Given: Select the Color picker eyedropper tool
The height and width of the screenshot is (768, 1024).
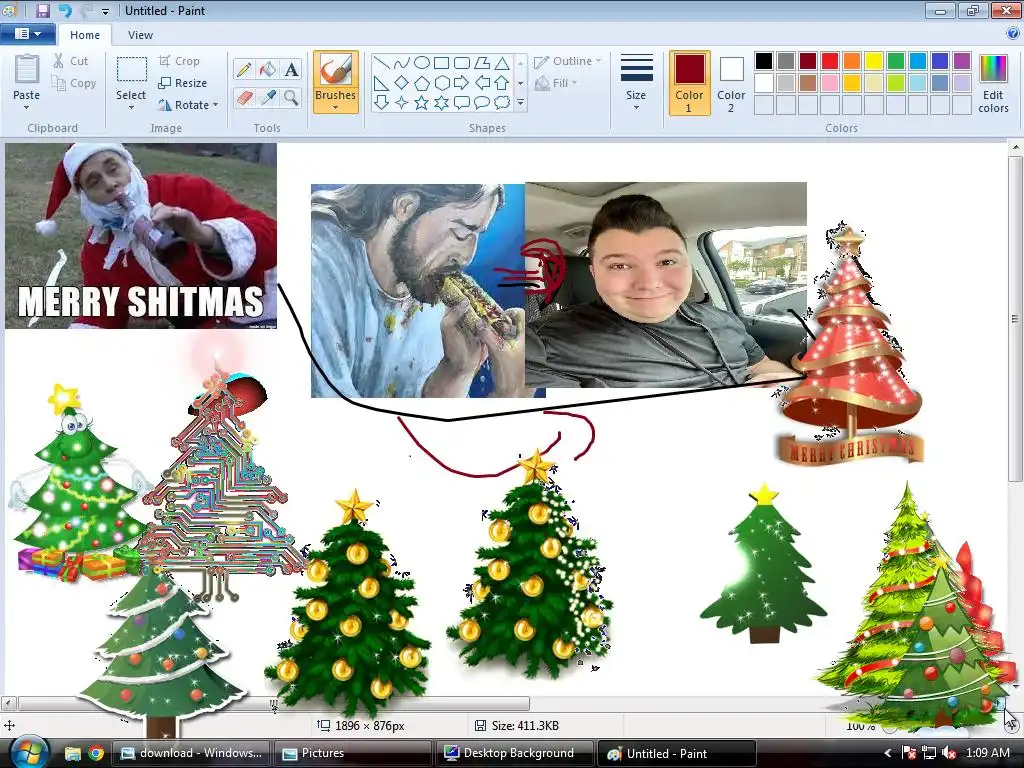Looking at the screenshot, I should point(268,98).
